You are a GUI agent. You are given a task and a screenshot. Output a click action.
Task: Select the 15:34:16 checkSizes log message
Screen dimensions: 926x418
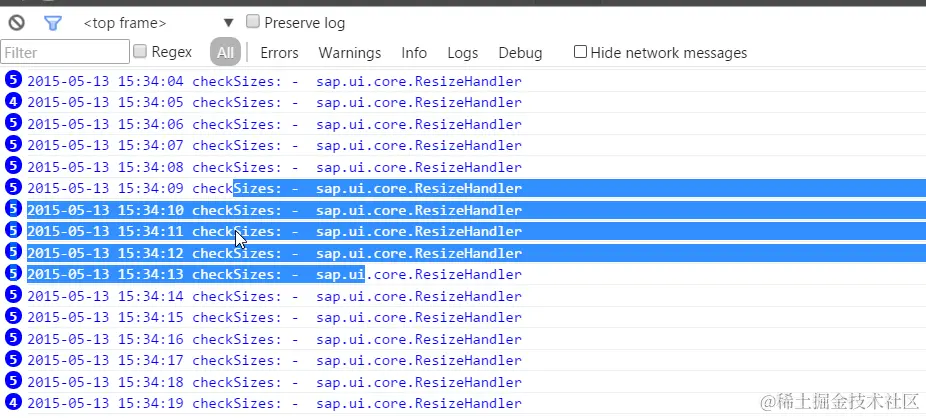pyautogui.click(x=275, y=339)
